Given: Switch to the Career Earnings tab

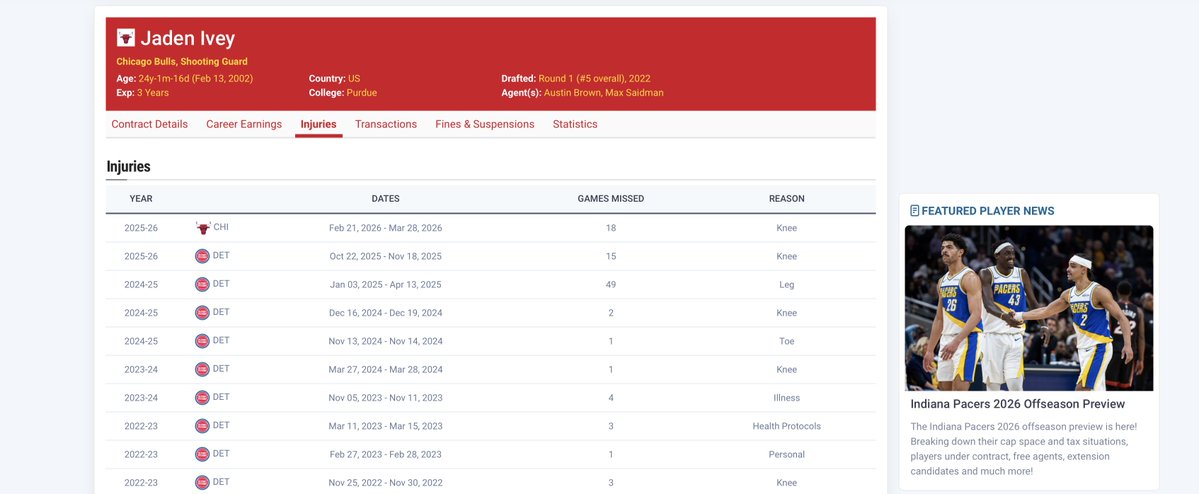Looking at the screenshot, I should [x=244, y=124].
